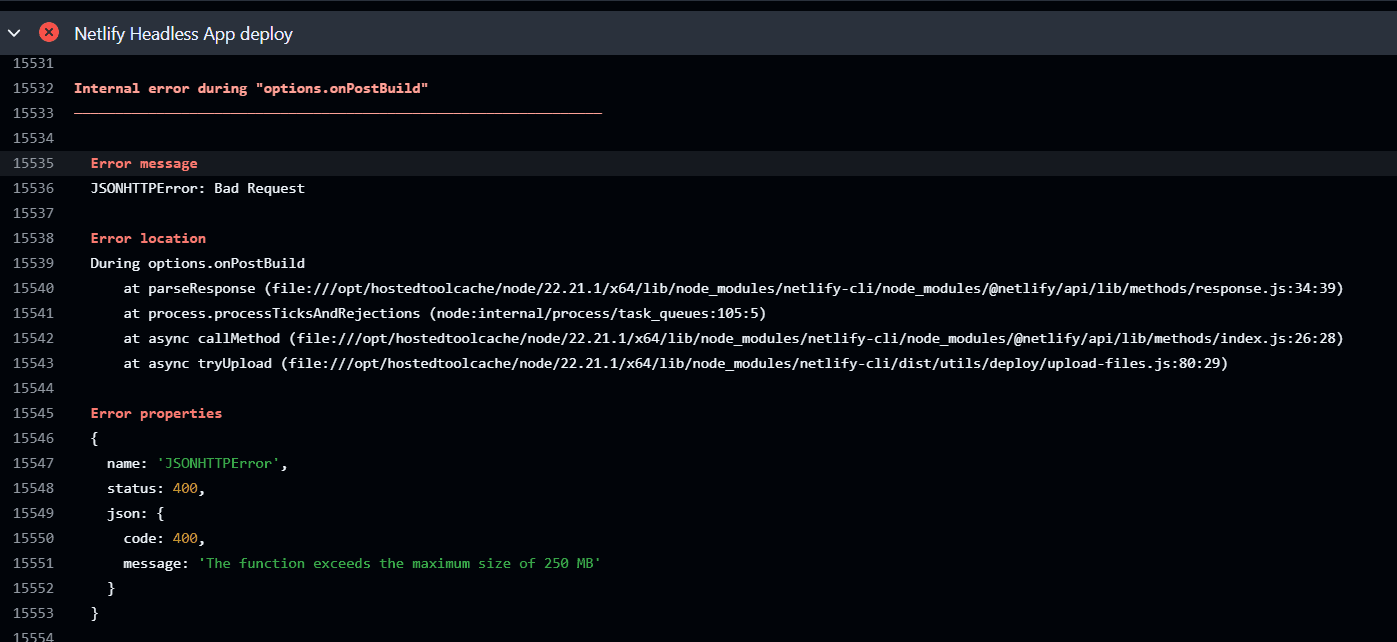Click the "Netlify Headless App deploy" step title
Viewport: 1397px width, 642px height.
(183, 34)
